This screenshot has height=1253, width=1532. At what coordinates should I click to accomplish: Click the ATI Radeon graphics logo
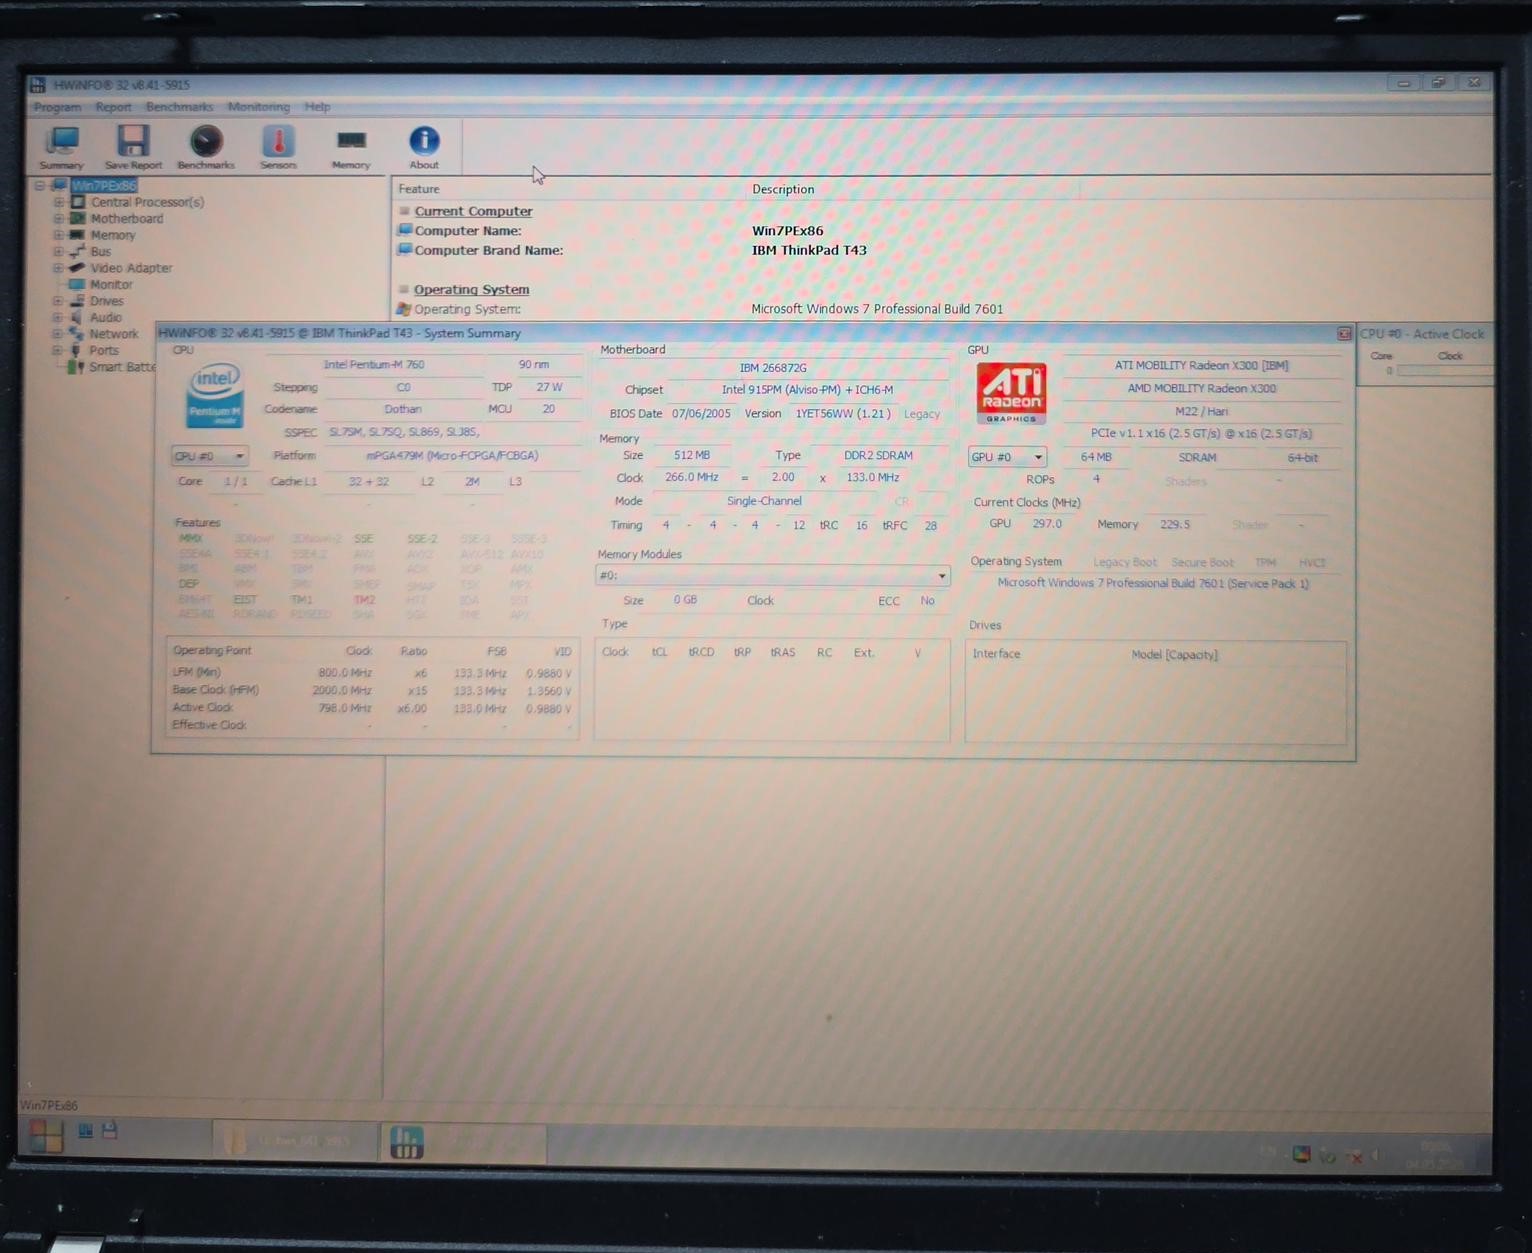tap(1011, 393)
